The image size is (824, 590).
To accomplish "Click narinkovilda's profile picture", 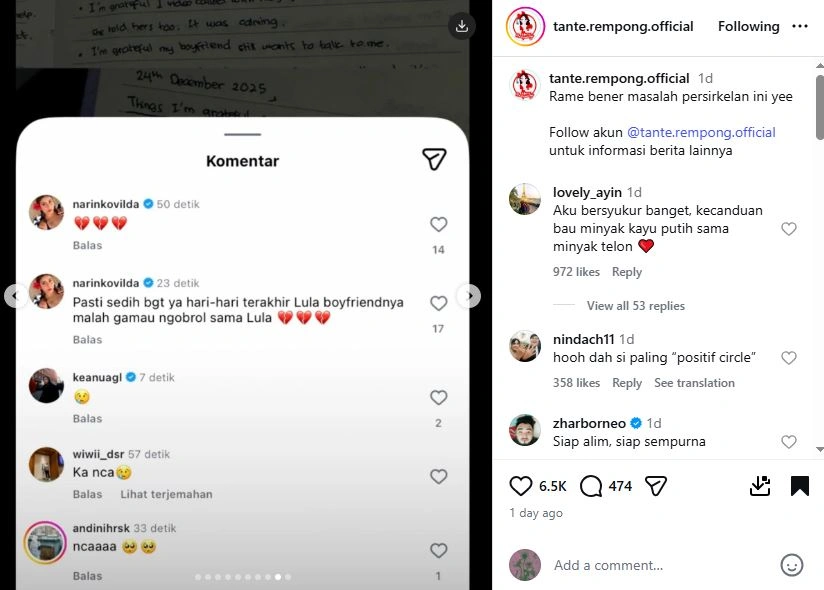I will coord(45,213).
